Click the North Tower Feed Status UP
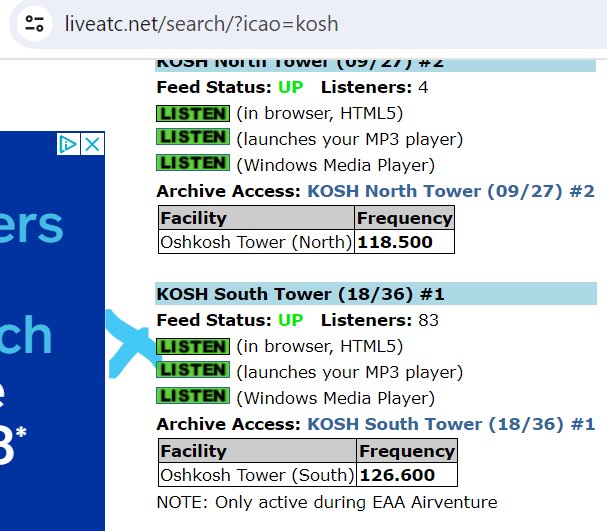The image size is (607, 531). (x=290, y=87)
